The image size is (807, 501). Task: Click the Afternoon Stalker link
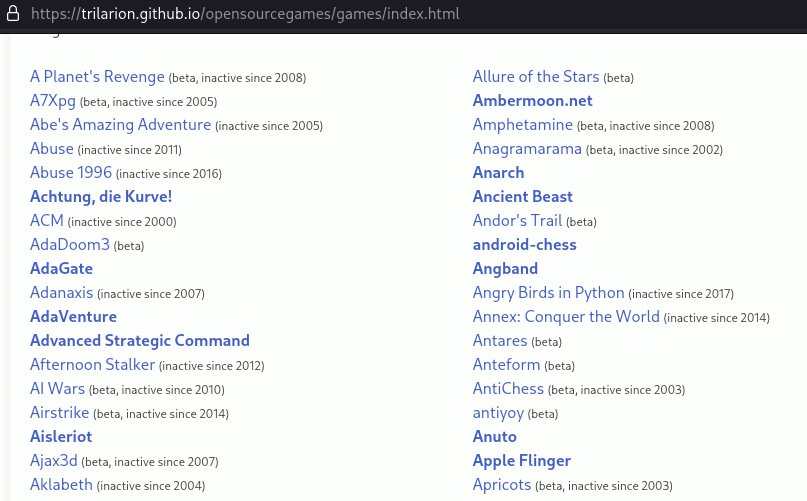[x=92, y=365]
